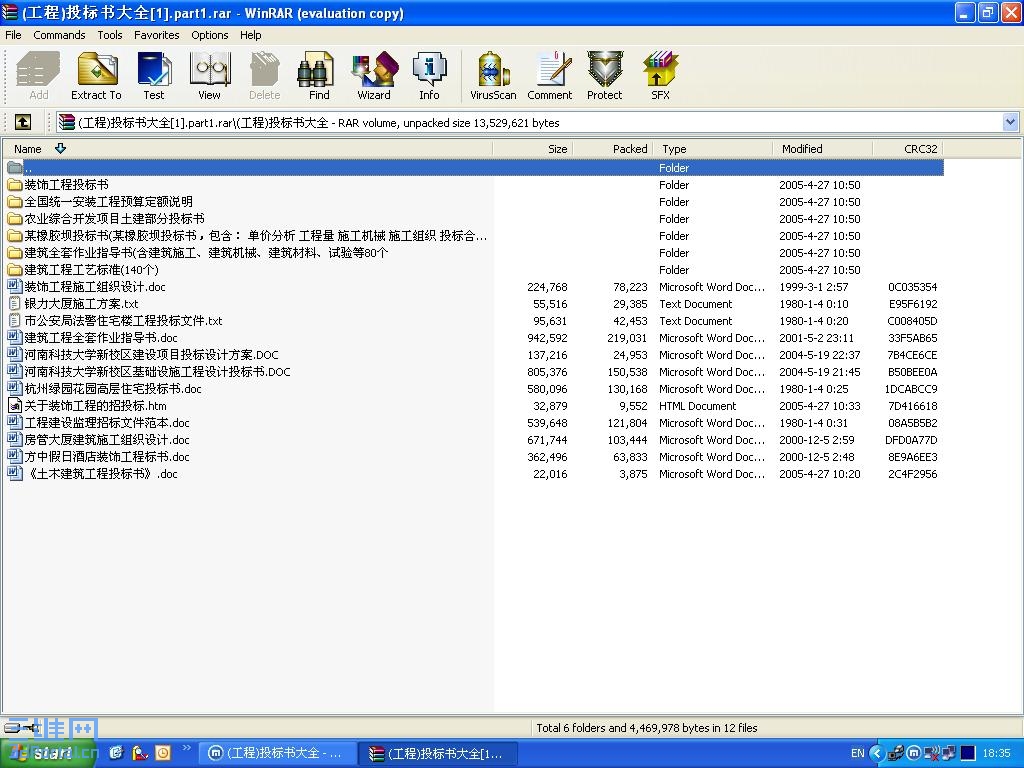Select the parent folder '..' row
The image size is (1024, 768).
473,168
